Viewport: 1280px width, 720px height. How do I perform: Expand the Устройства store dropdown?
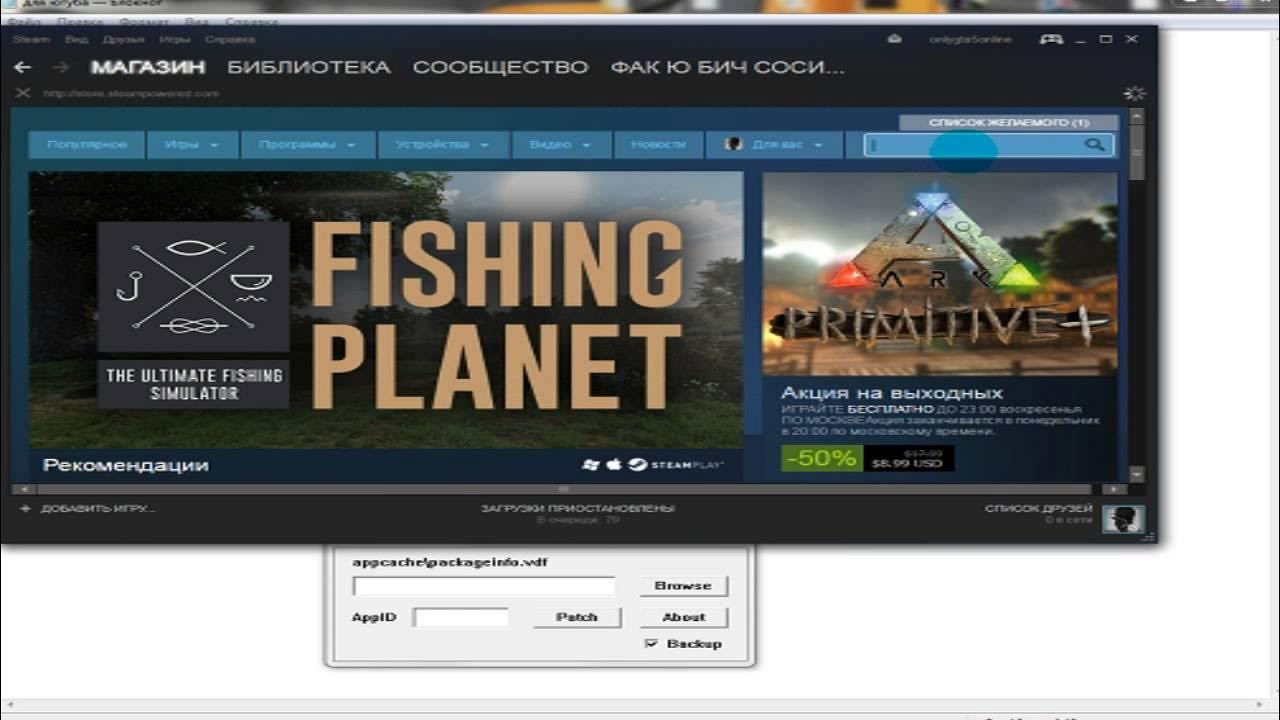(443, 145)
